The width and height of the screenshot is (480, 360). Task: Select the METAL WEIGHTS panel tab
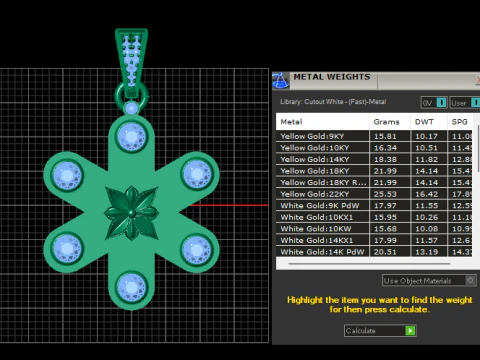(x=332, y=77)
